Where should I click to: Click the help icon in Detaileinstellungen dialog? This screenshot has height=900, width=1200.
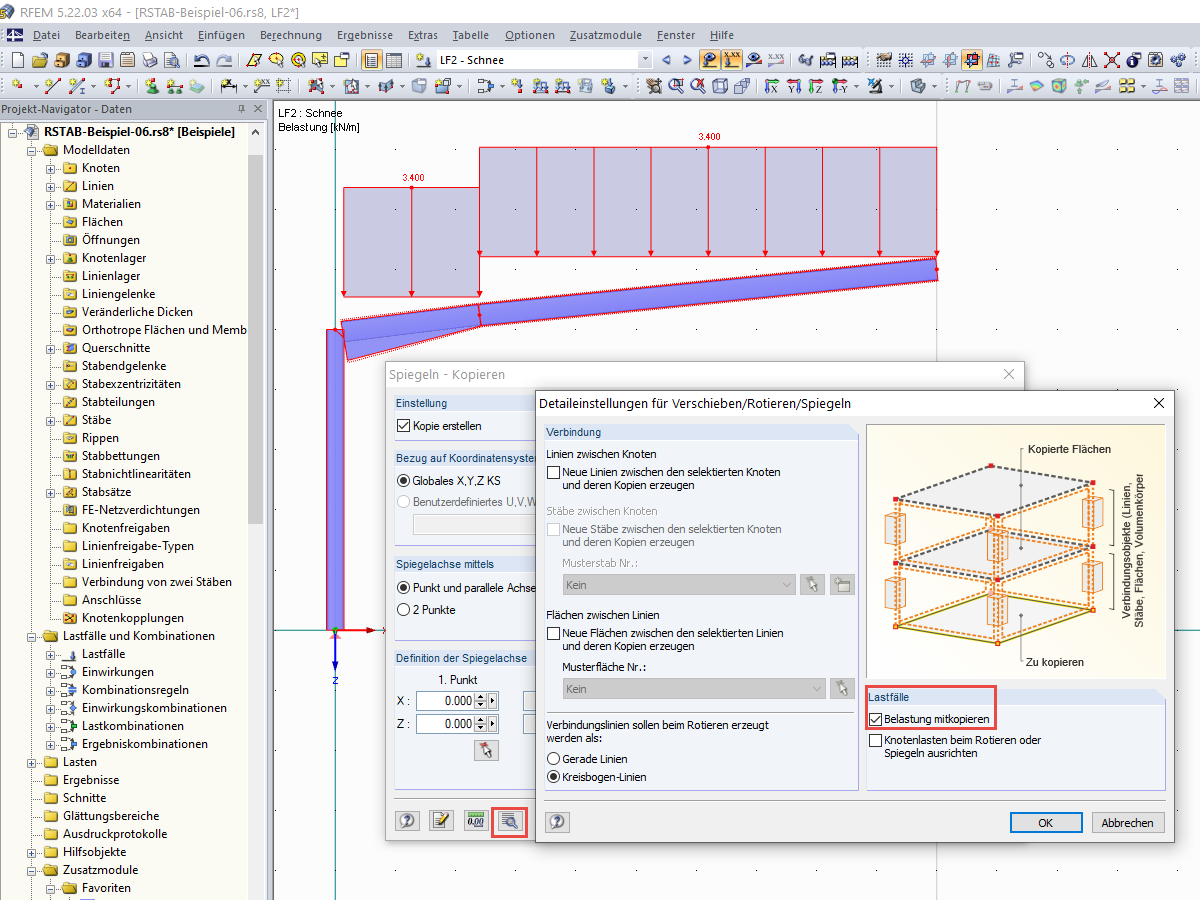pyautogui.click(x=557, y=822)
